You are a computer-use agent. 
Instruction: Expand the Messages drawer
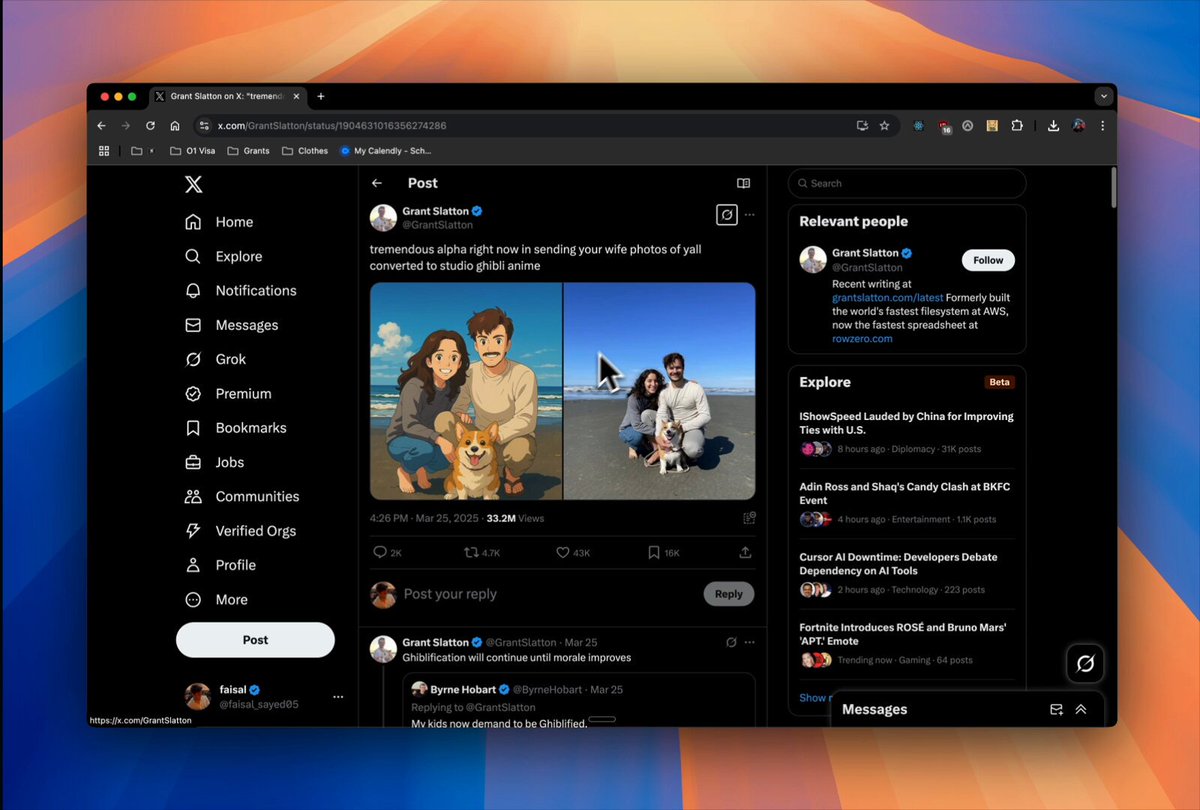click(1081, 709)
